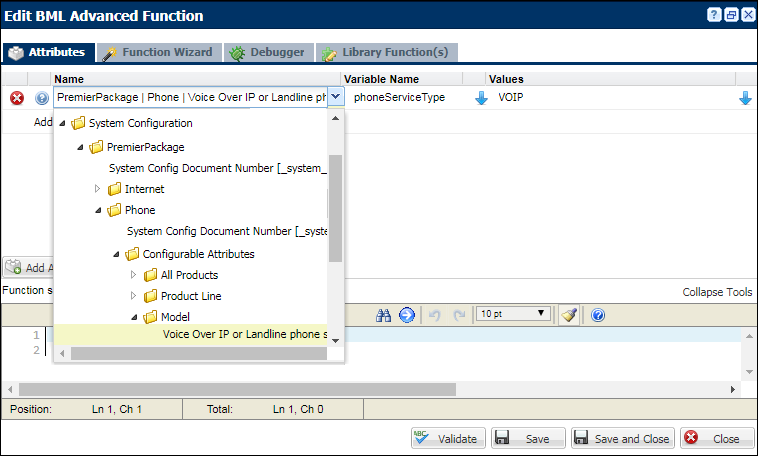This screenshot has height=456, width=758.
Task: Collapse the Phone tree node
Action: pos(98,210)
